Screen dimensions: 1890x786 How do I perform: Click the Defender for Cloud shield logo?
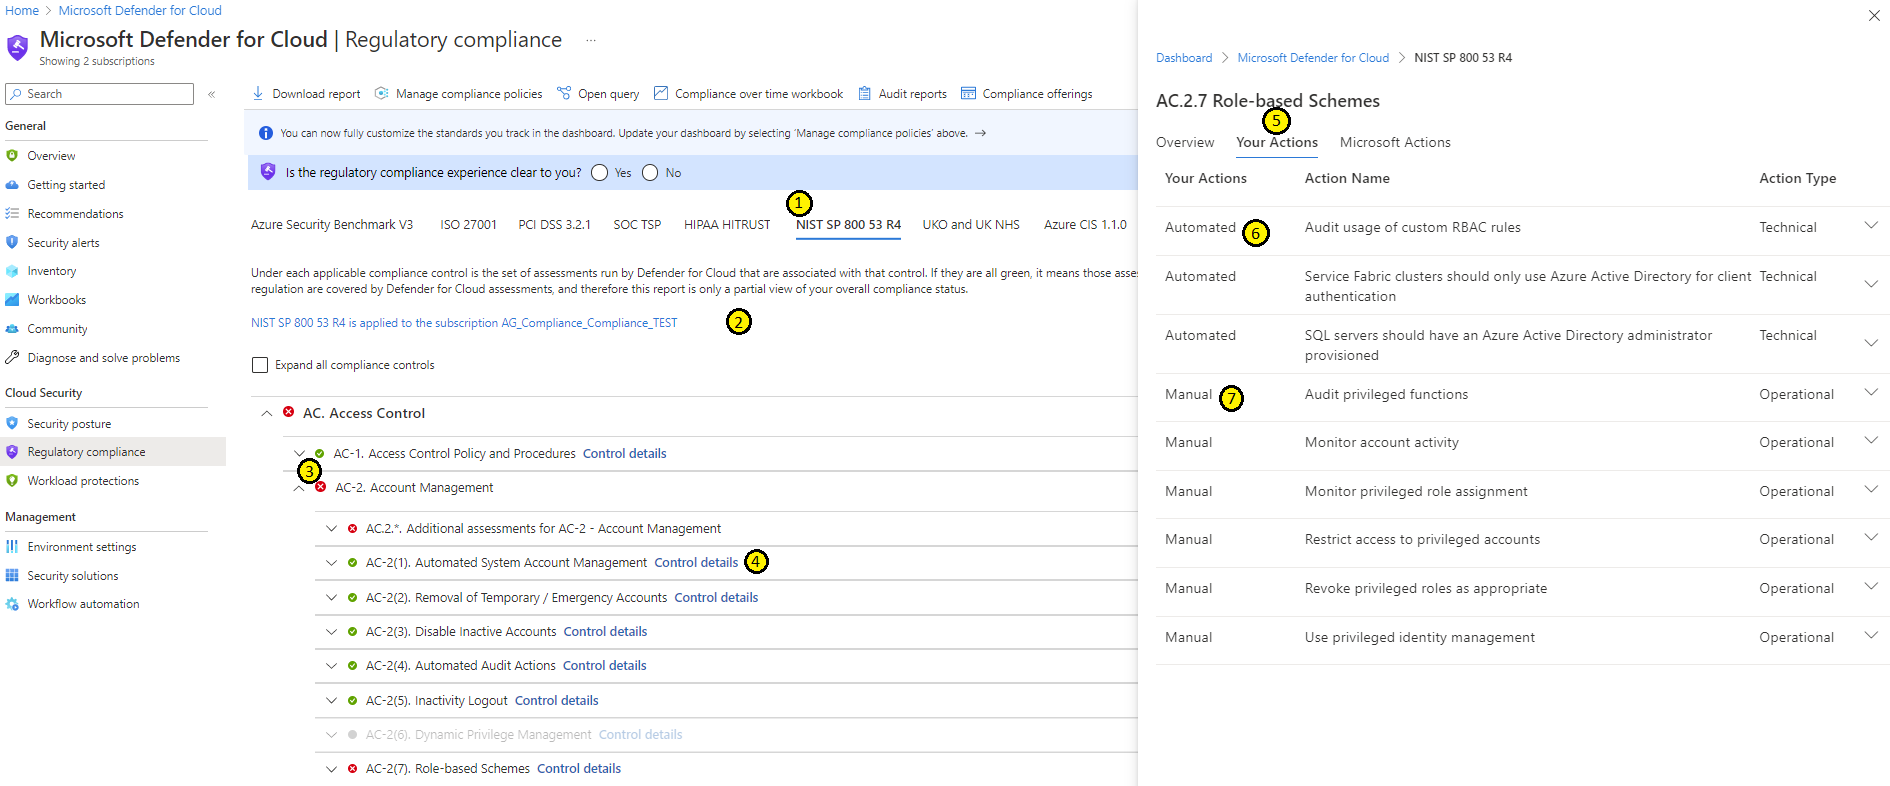(x=18, y=47)
